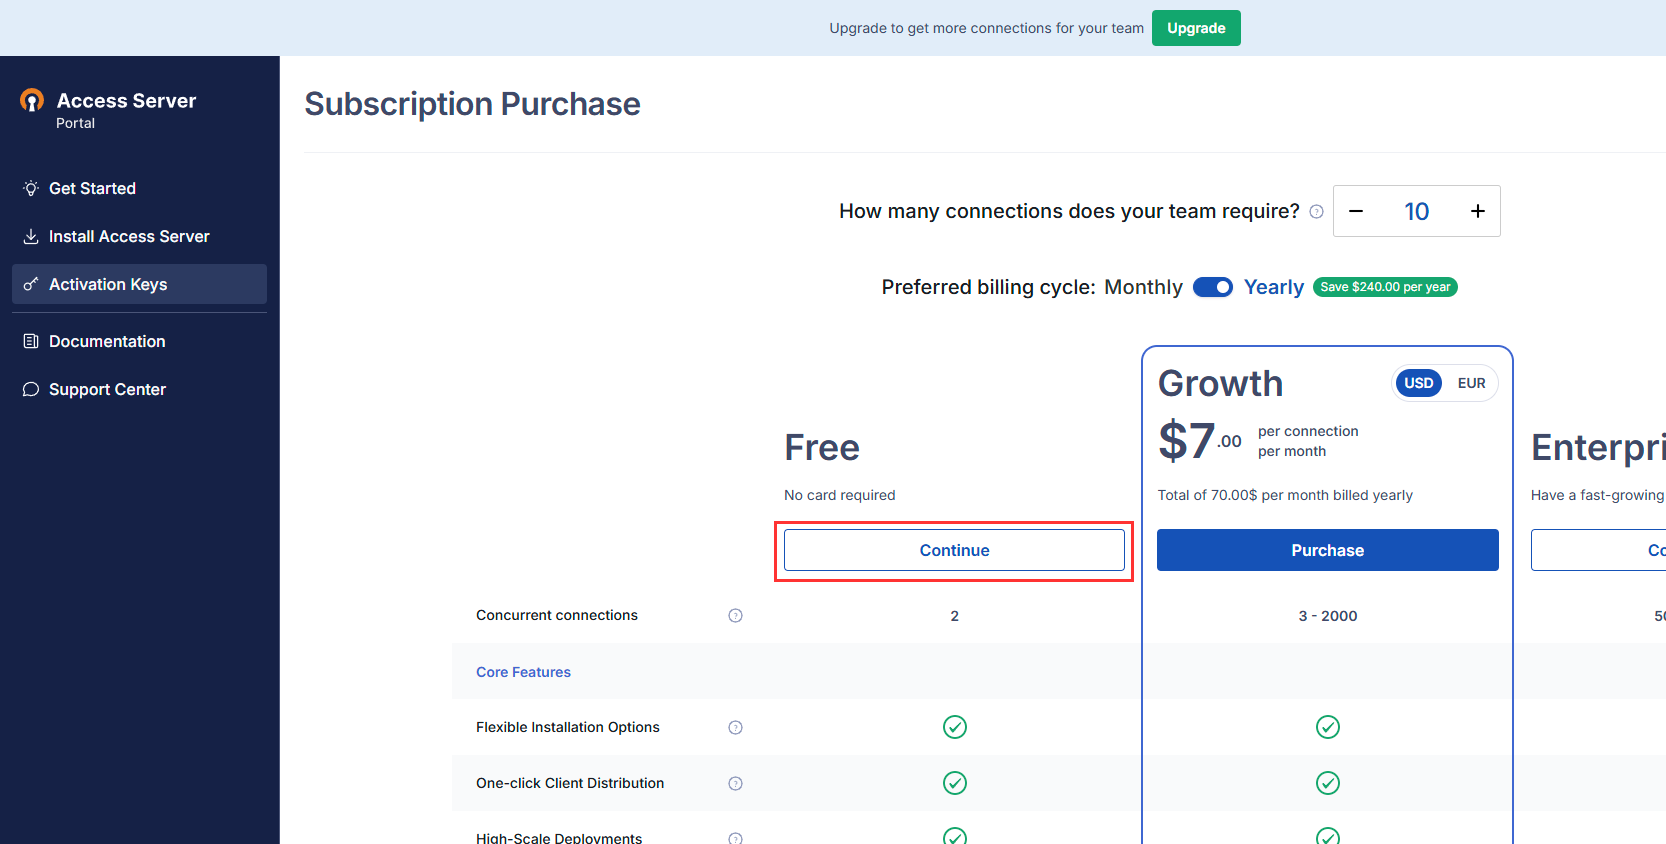The height and width of the screenshot is (844, 1666).
Task: Select the Monthly billing label
Action: tap(1143, 287)
